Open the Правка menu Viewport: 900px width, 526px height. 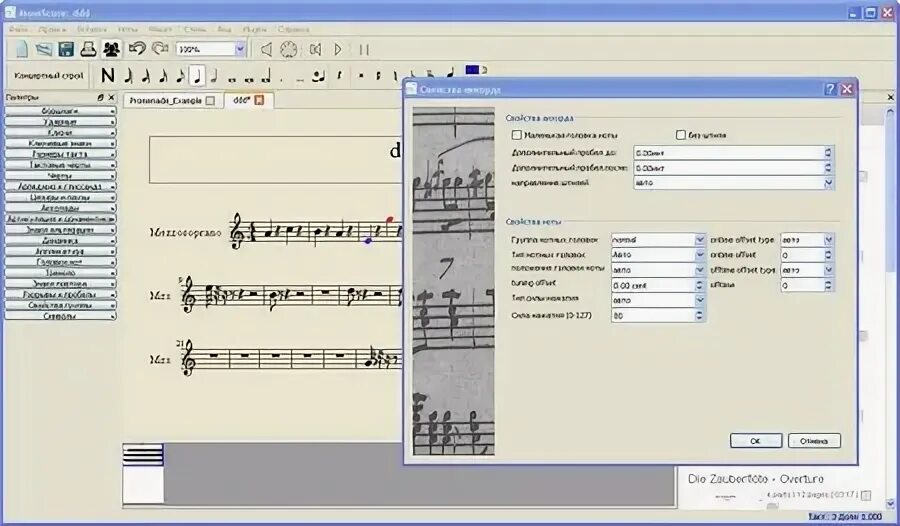tap(53, 29)
